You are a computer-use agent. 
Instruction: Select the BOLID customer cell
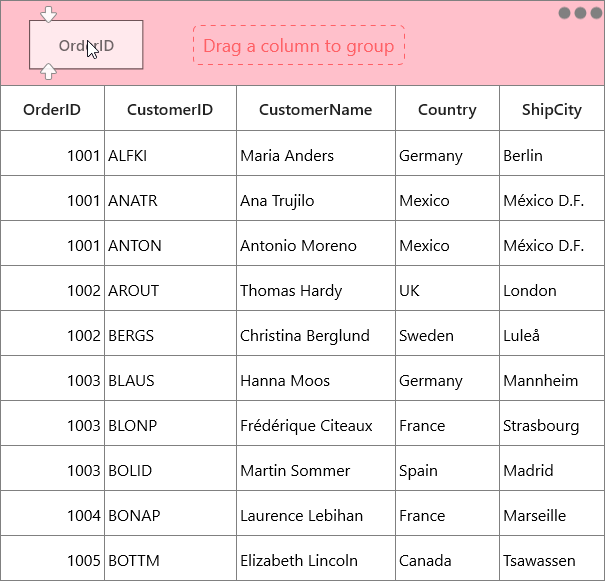(x=170, y=468)
